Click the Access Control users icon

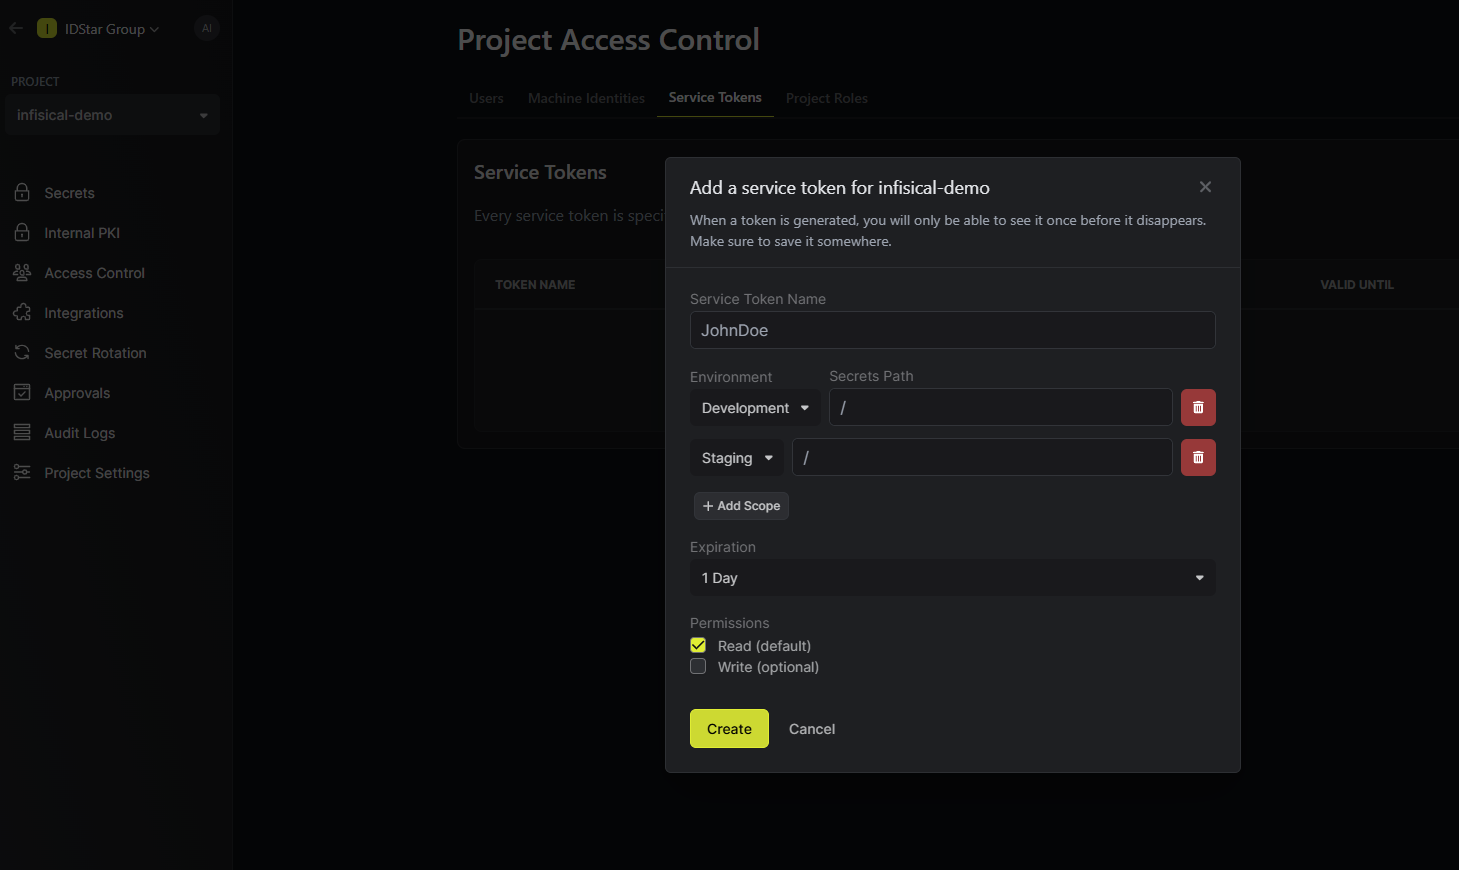tap(22, 272)
